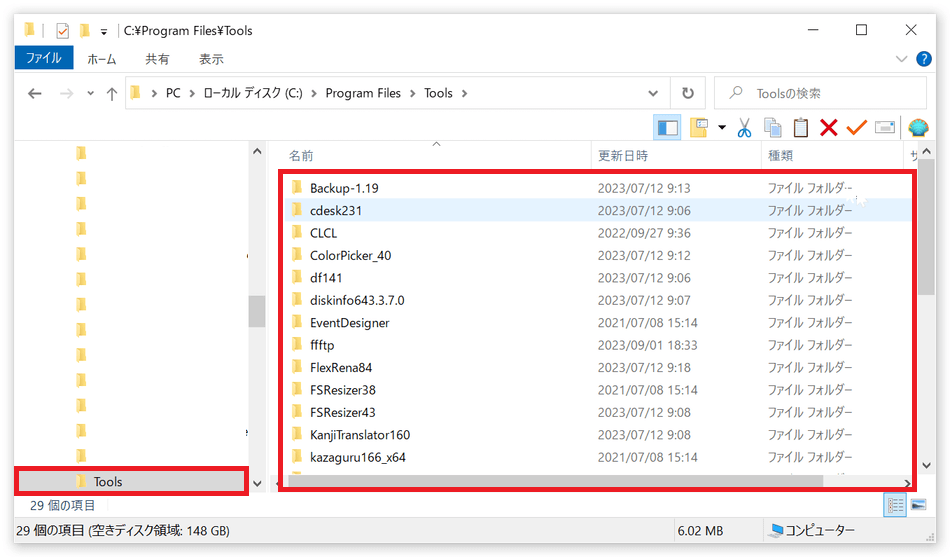Switch to the 表示 ribbon tab

point(211,59)
